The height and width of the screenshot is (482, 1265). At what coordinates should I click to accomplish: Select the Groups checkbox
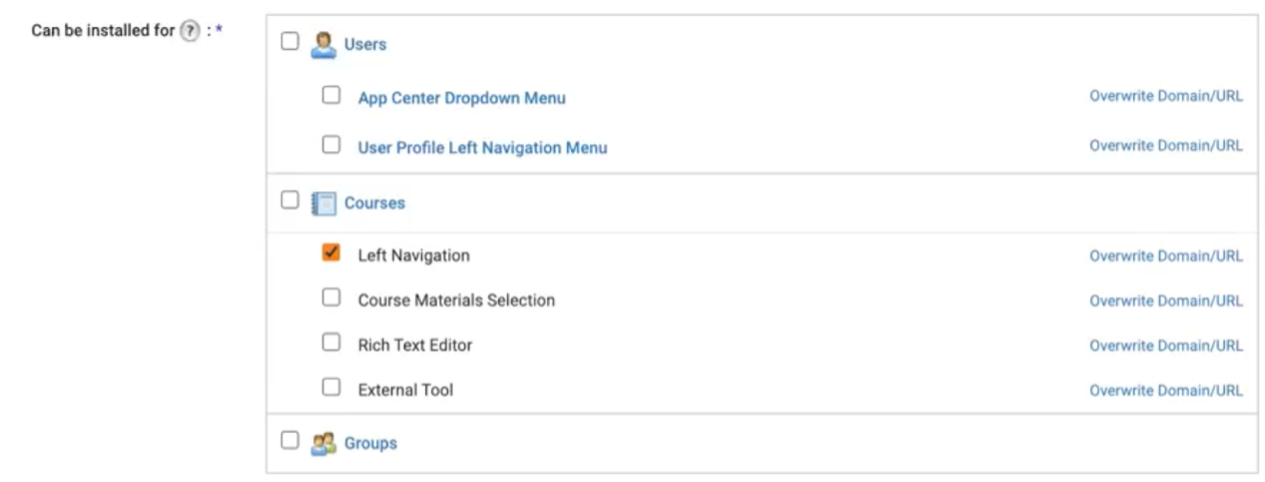(290, 441)
